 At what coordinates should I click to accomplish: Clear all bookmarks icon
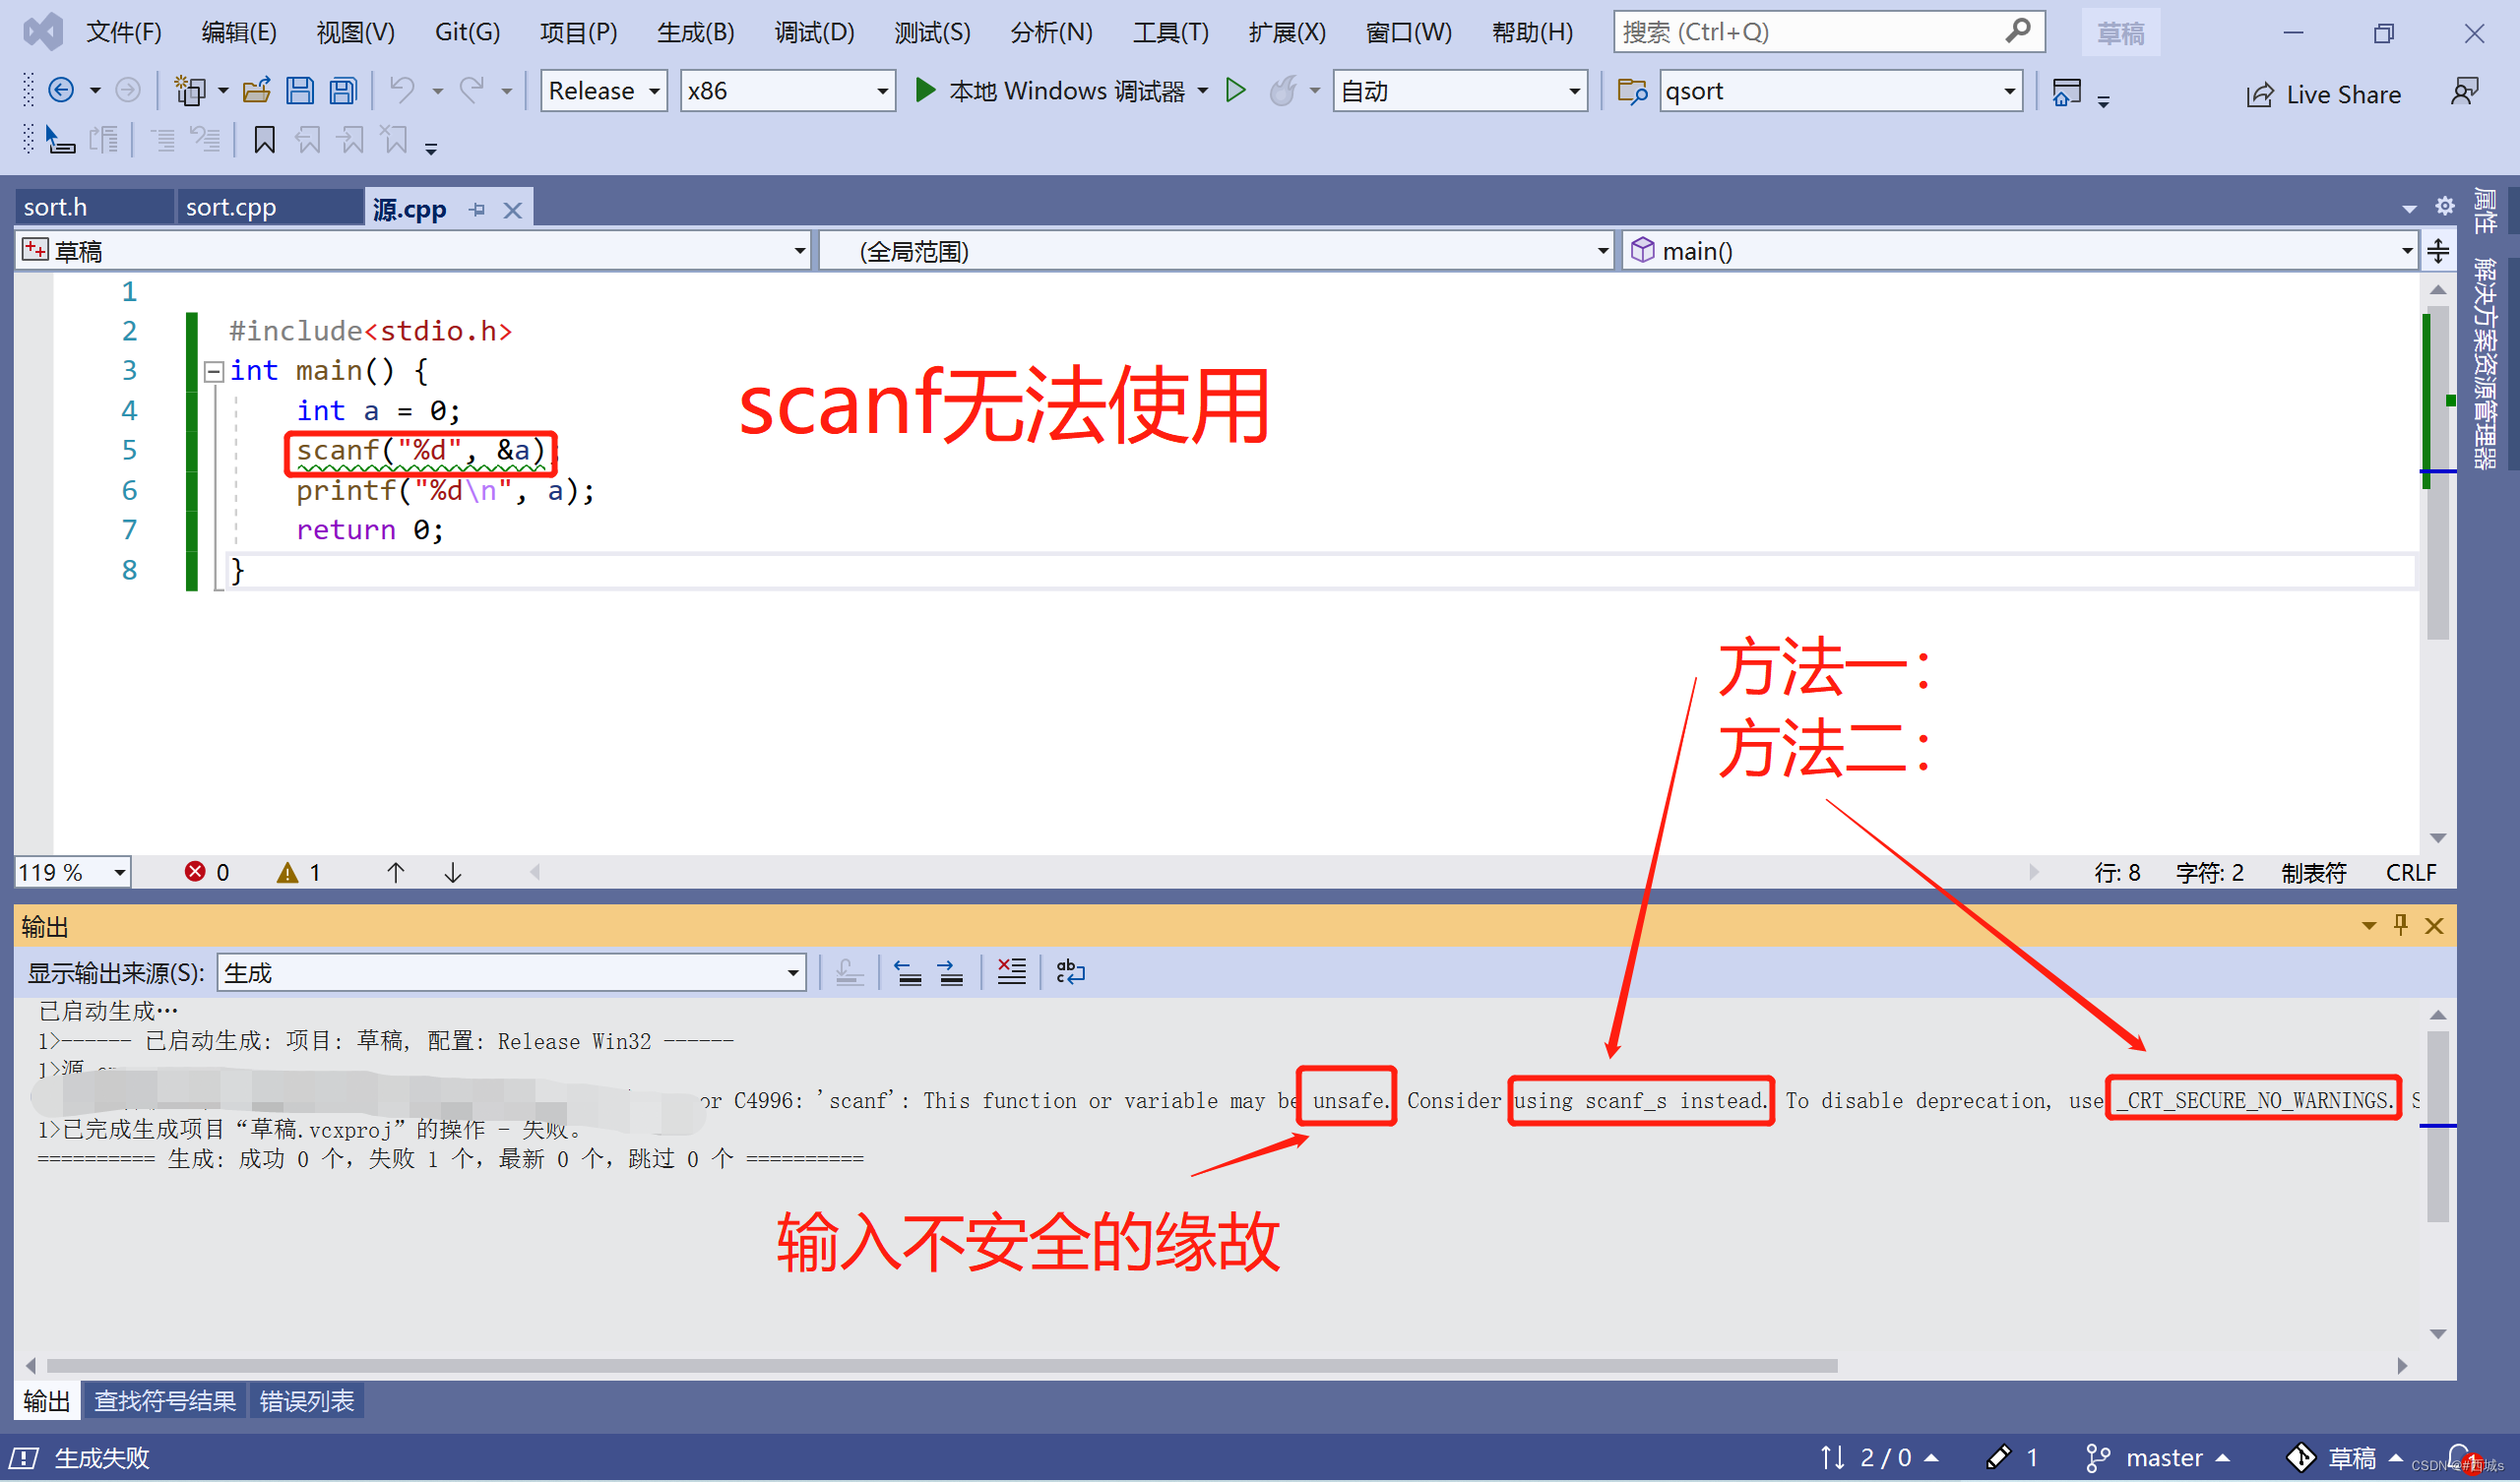point(395,140)
